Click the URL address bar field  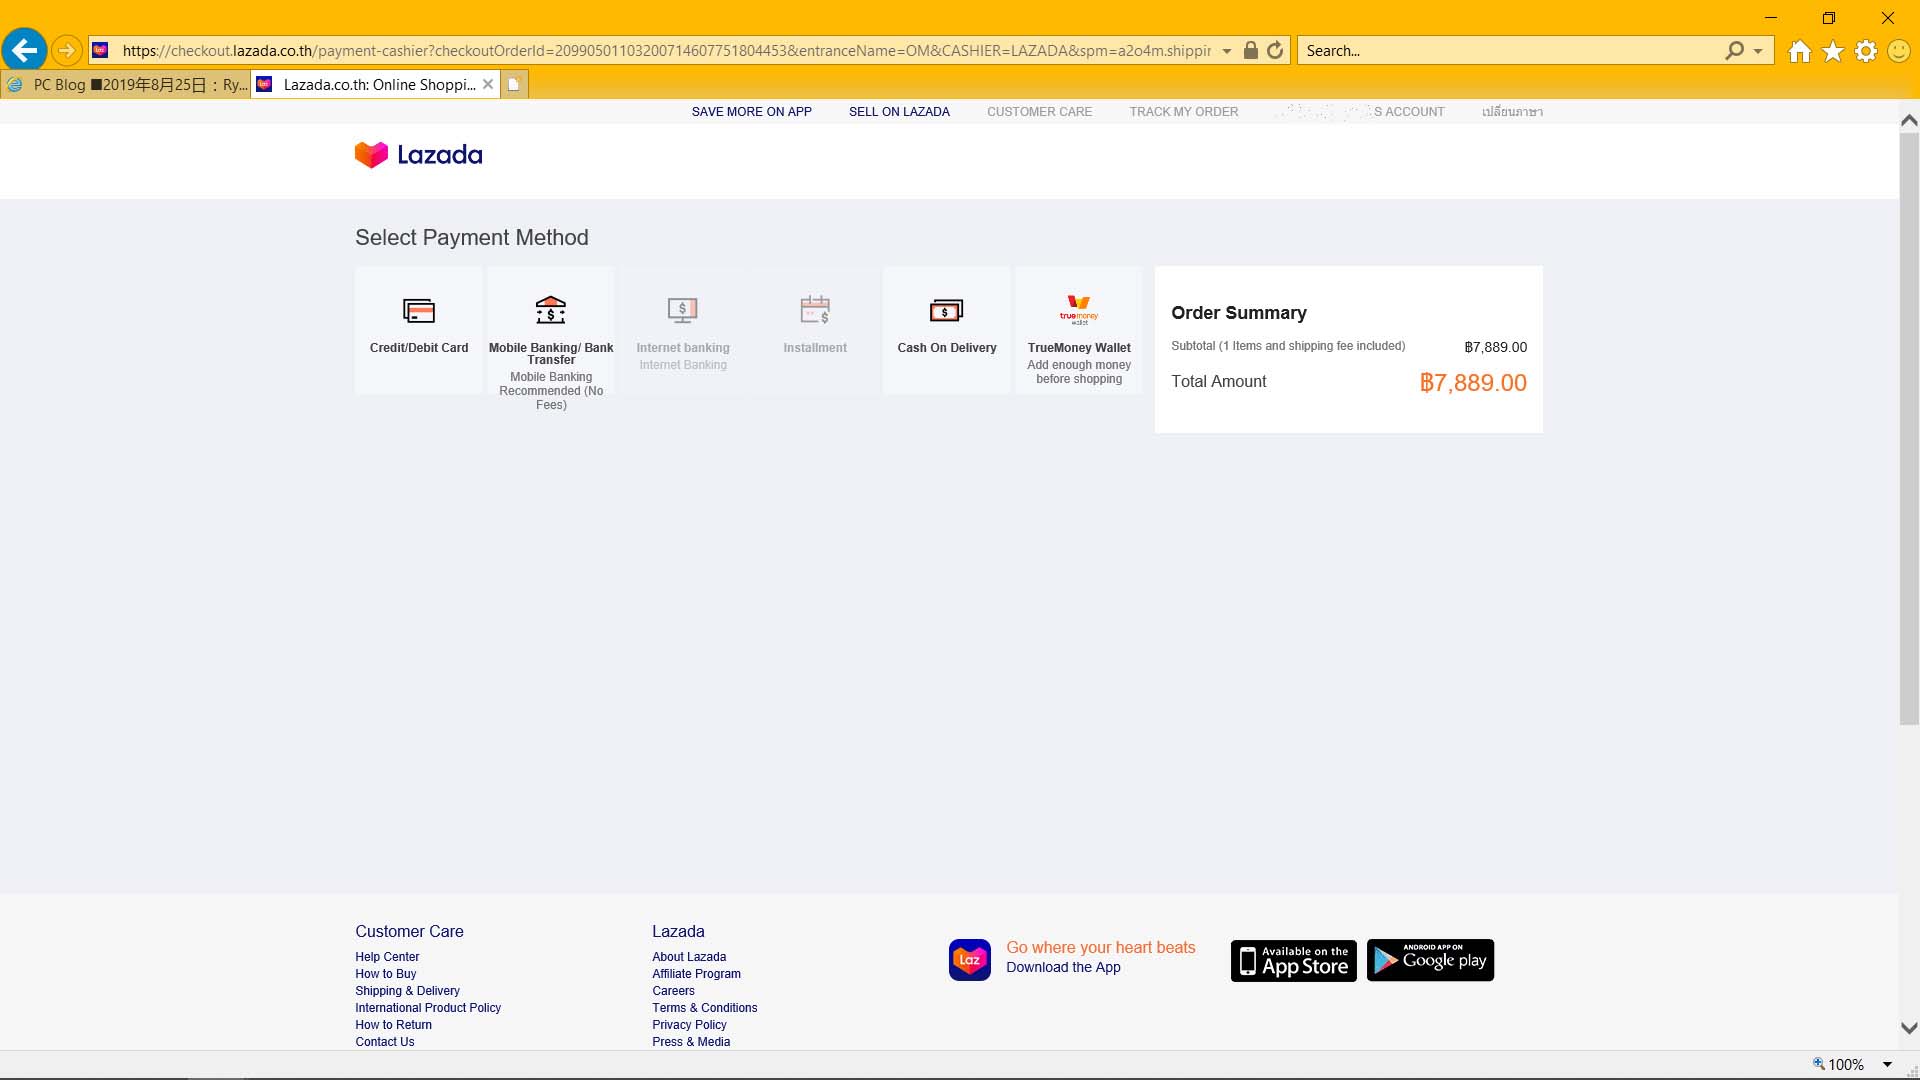click(665, 51)
